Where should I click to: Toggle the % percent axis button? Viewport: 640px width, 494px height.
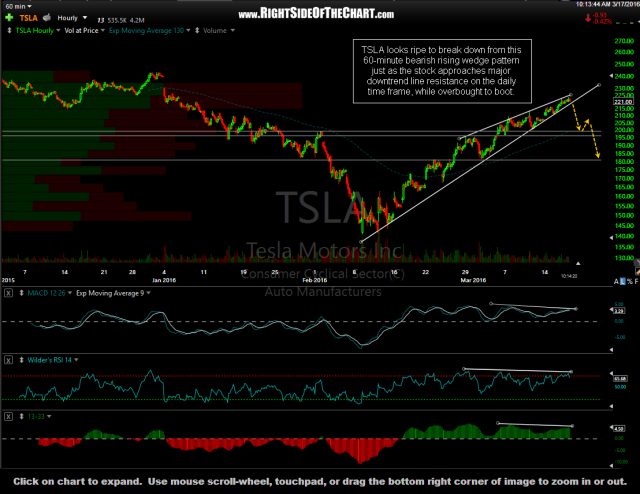click(x=629, y=282)
